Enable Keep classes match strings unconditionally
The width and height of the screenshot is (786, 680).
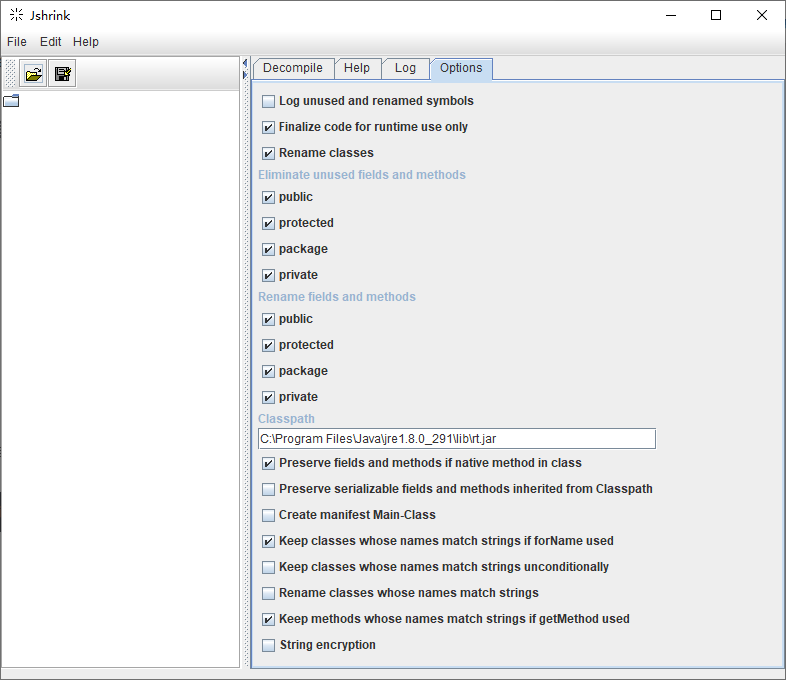coord(269,568)
